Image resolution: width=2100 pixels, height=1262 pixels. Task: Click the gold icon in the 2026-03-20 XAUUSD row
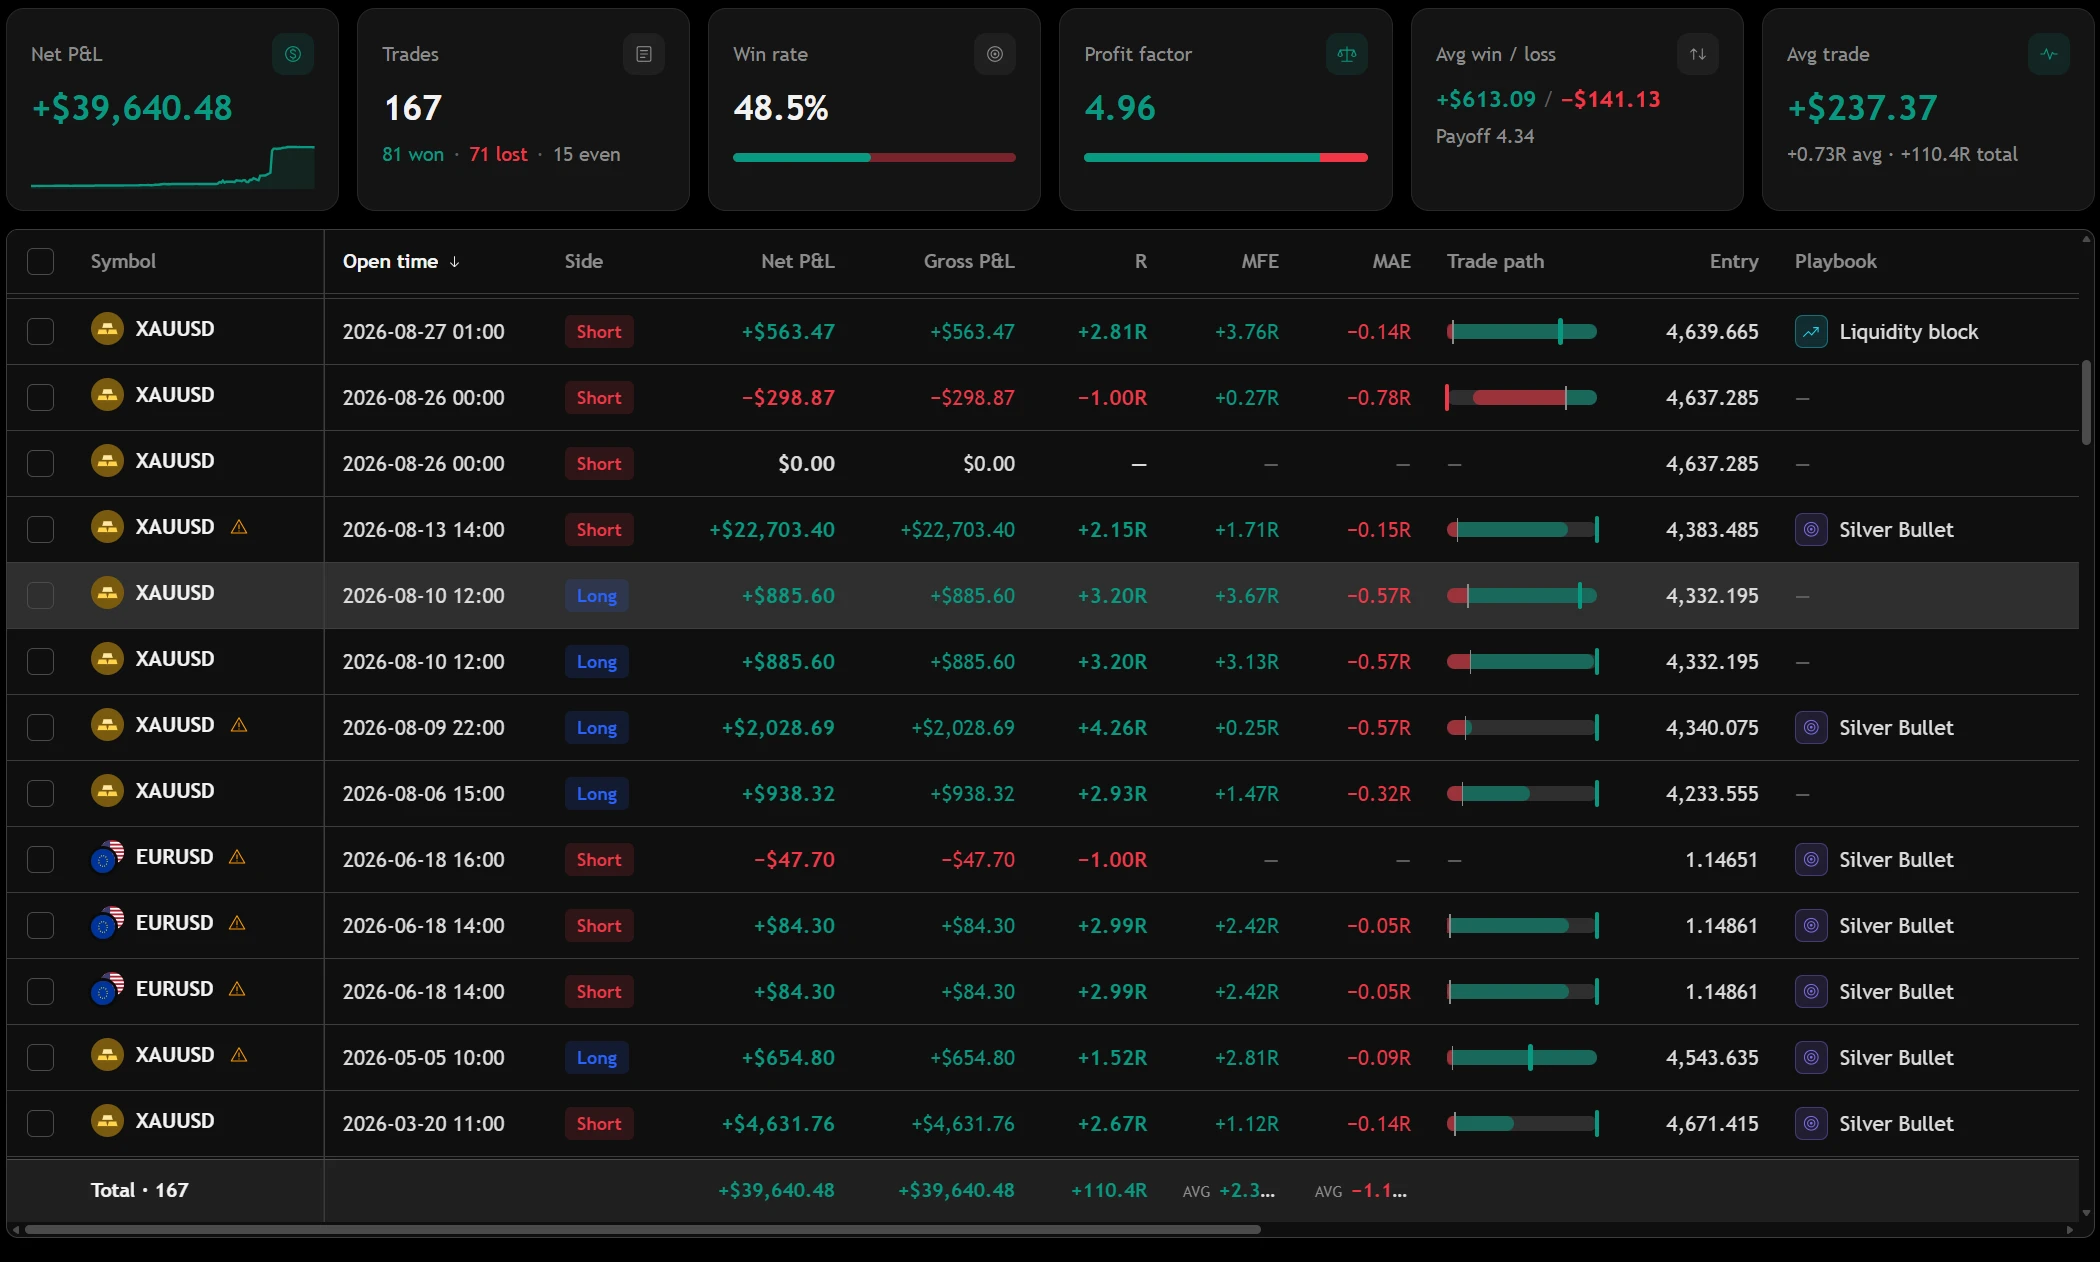point(107,1121)
